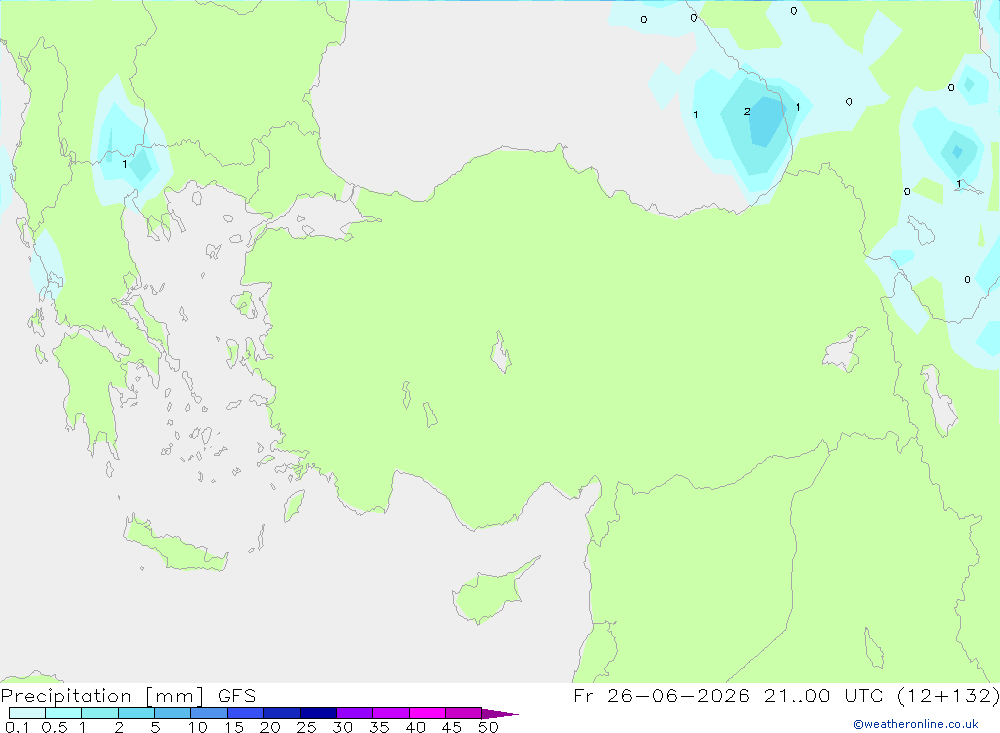Click the "Precipitation [mm]" title text
Image resolution: width=1000 pixels, height=733 pixels.
[103, 696]
